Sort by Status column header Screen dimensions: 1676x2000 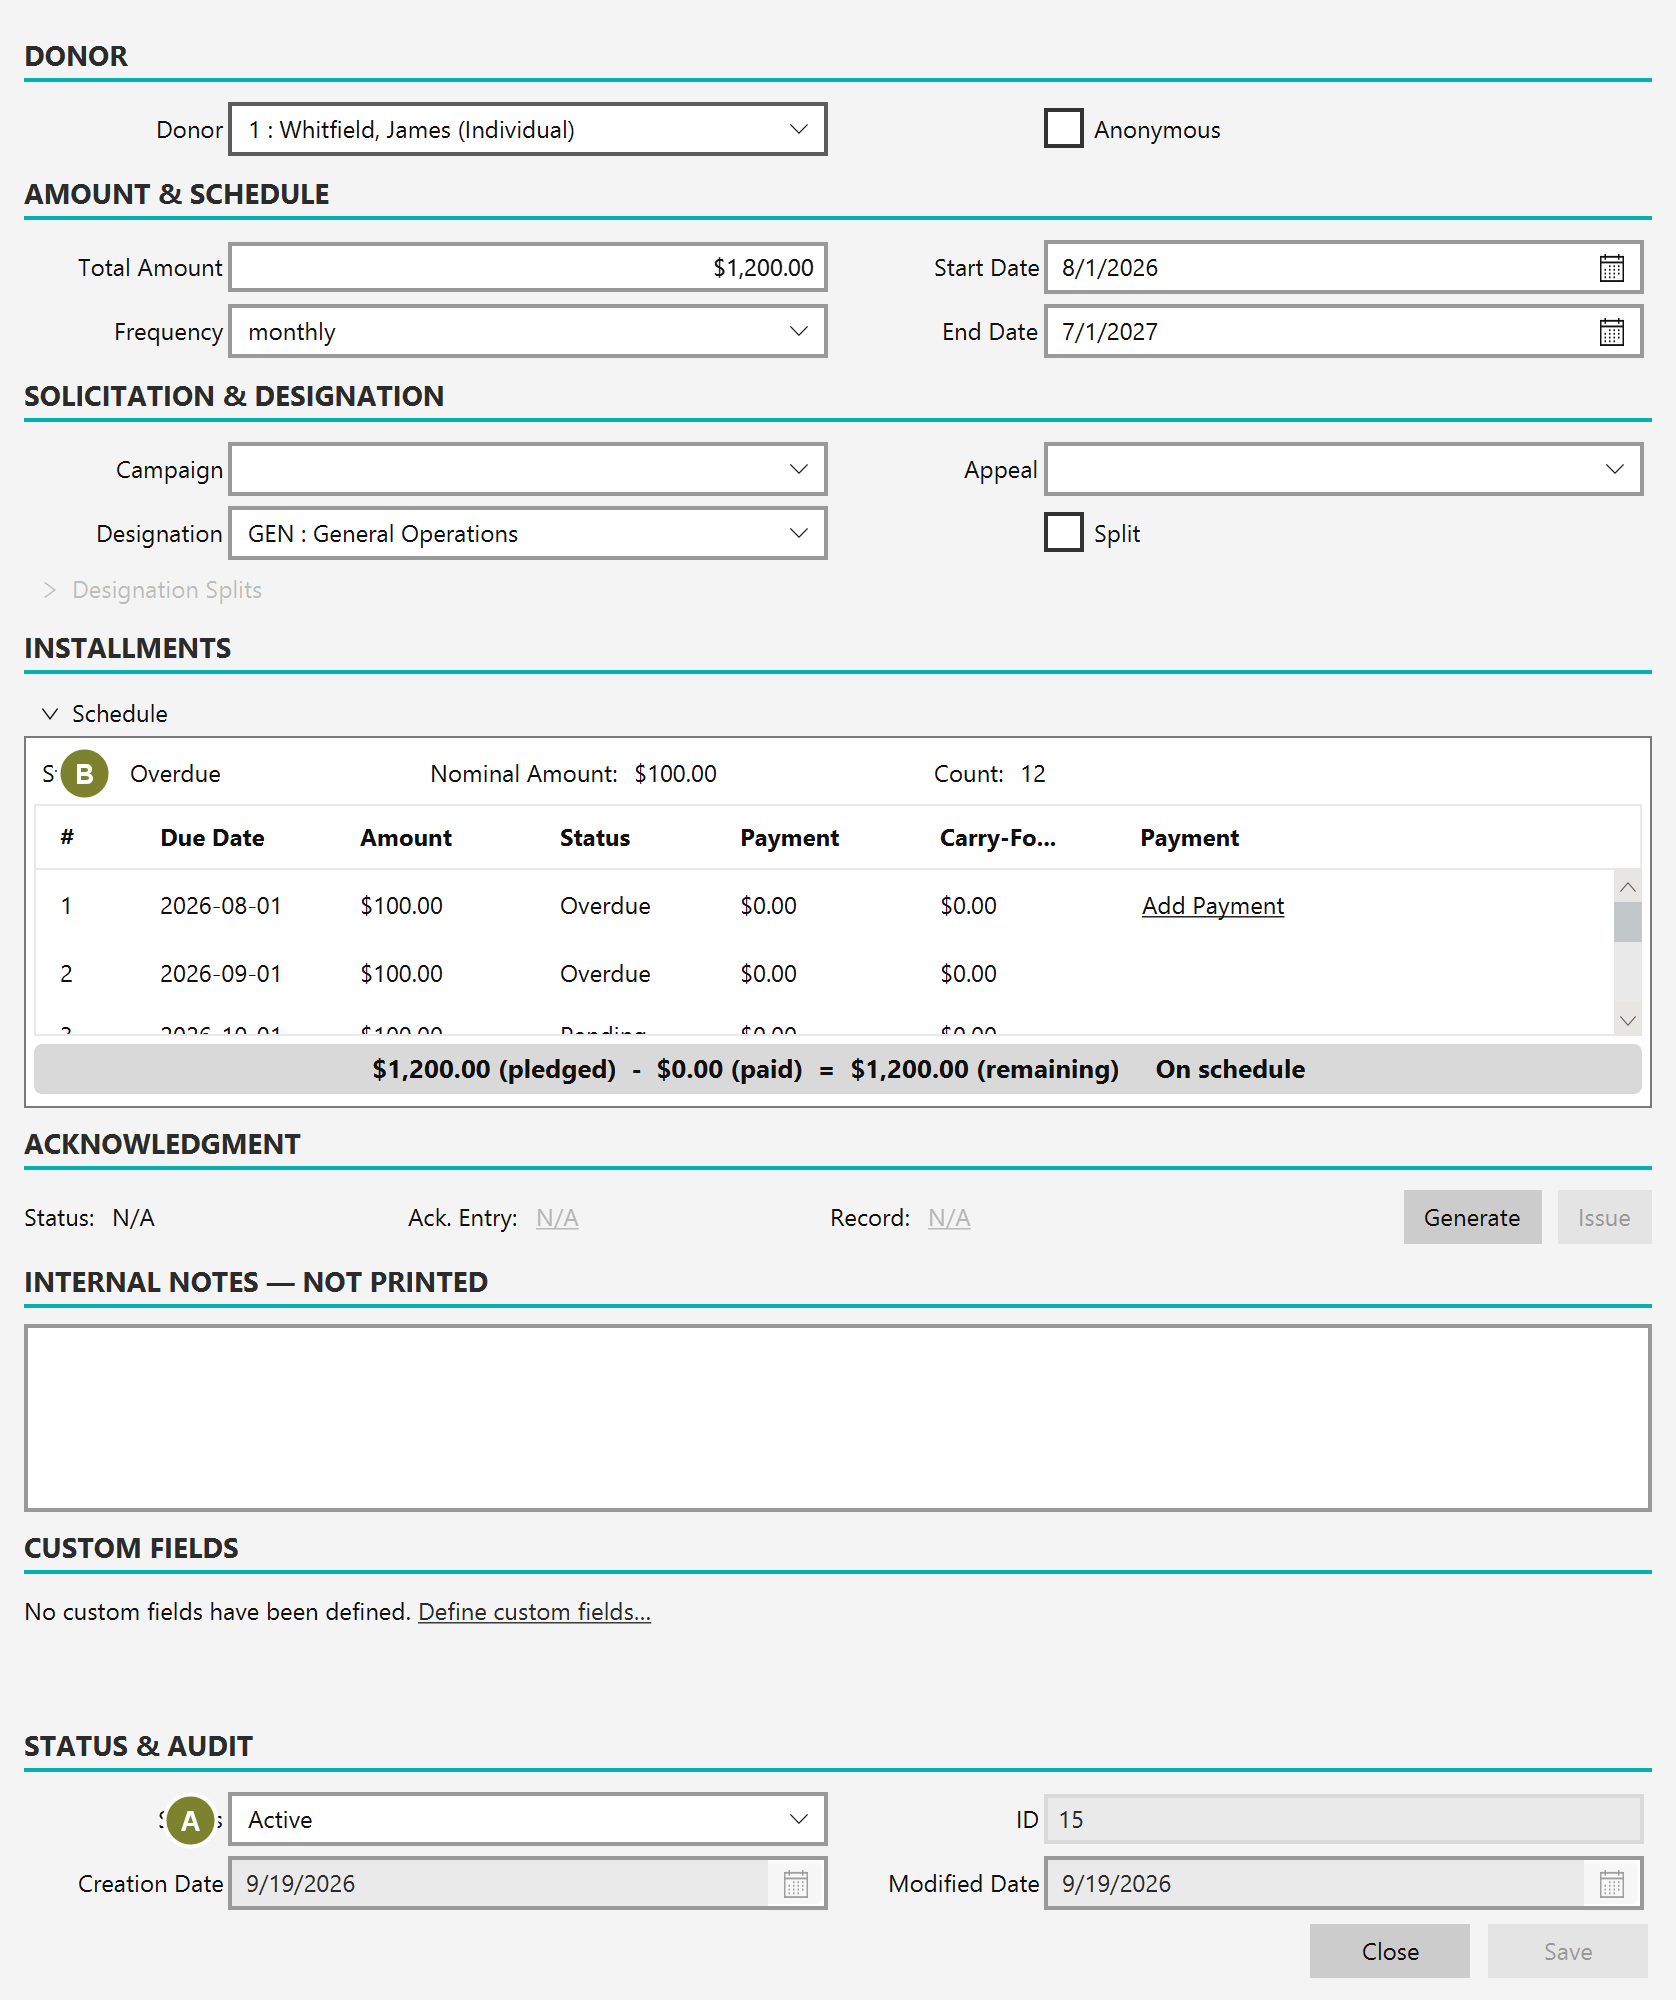[595, 838]
